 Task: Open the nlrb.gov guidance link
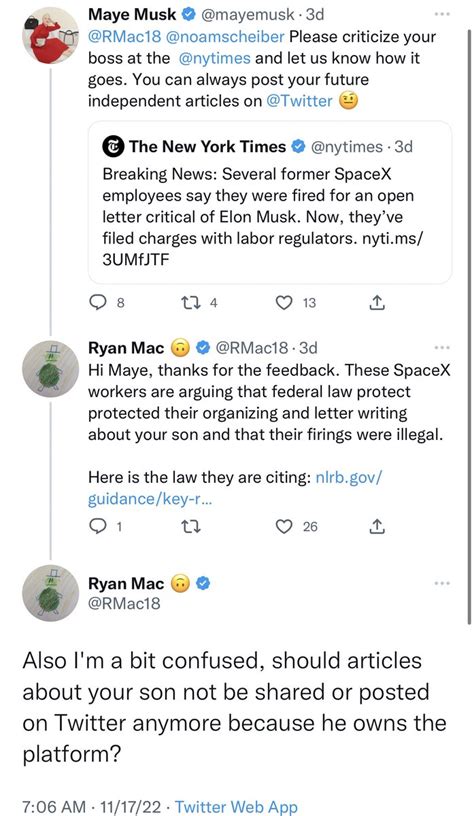[235, 488]
